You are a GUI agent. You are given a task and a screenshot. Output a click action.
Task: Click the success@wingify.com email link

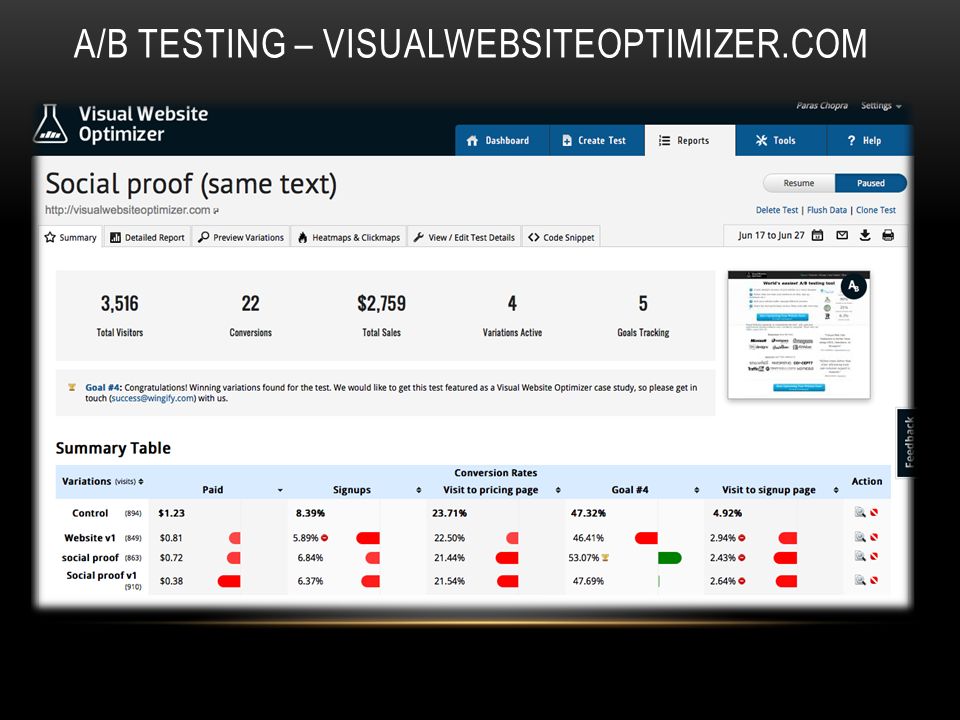click(x=153, y=398)
